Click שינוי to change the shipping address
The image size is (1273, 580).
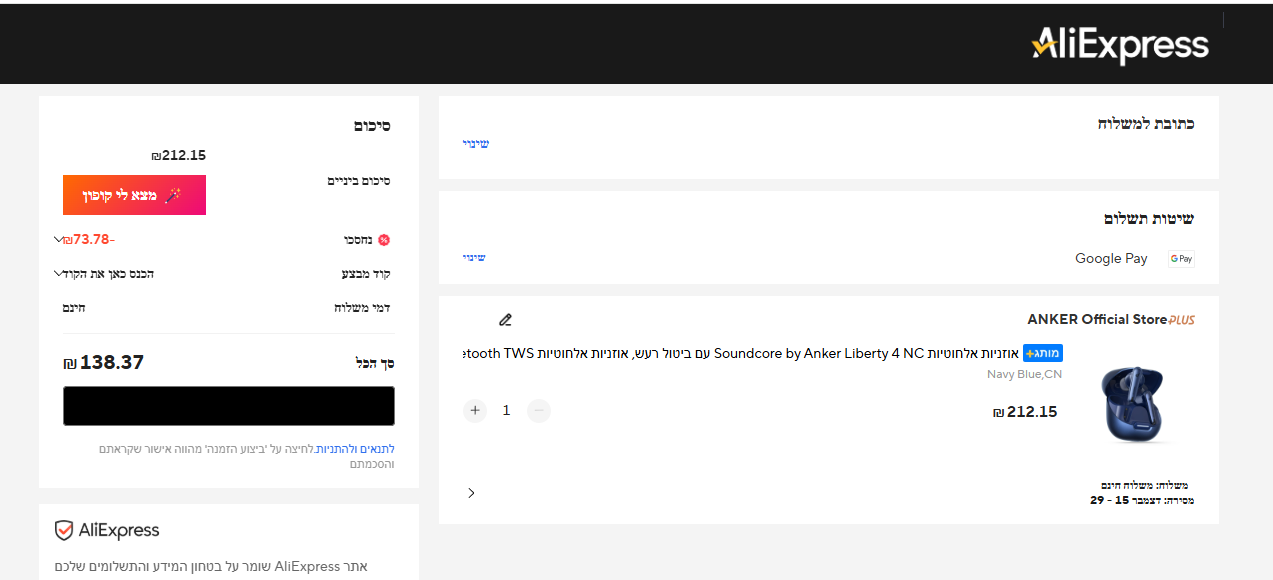475,144
